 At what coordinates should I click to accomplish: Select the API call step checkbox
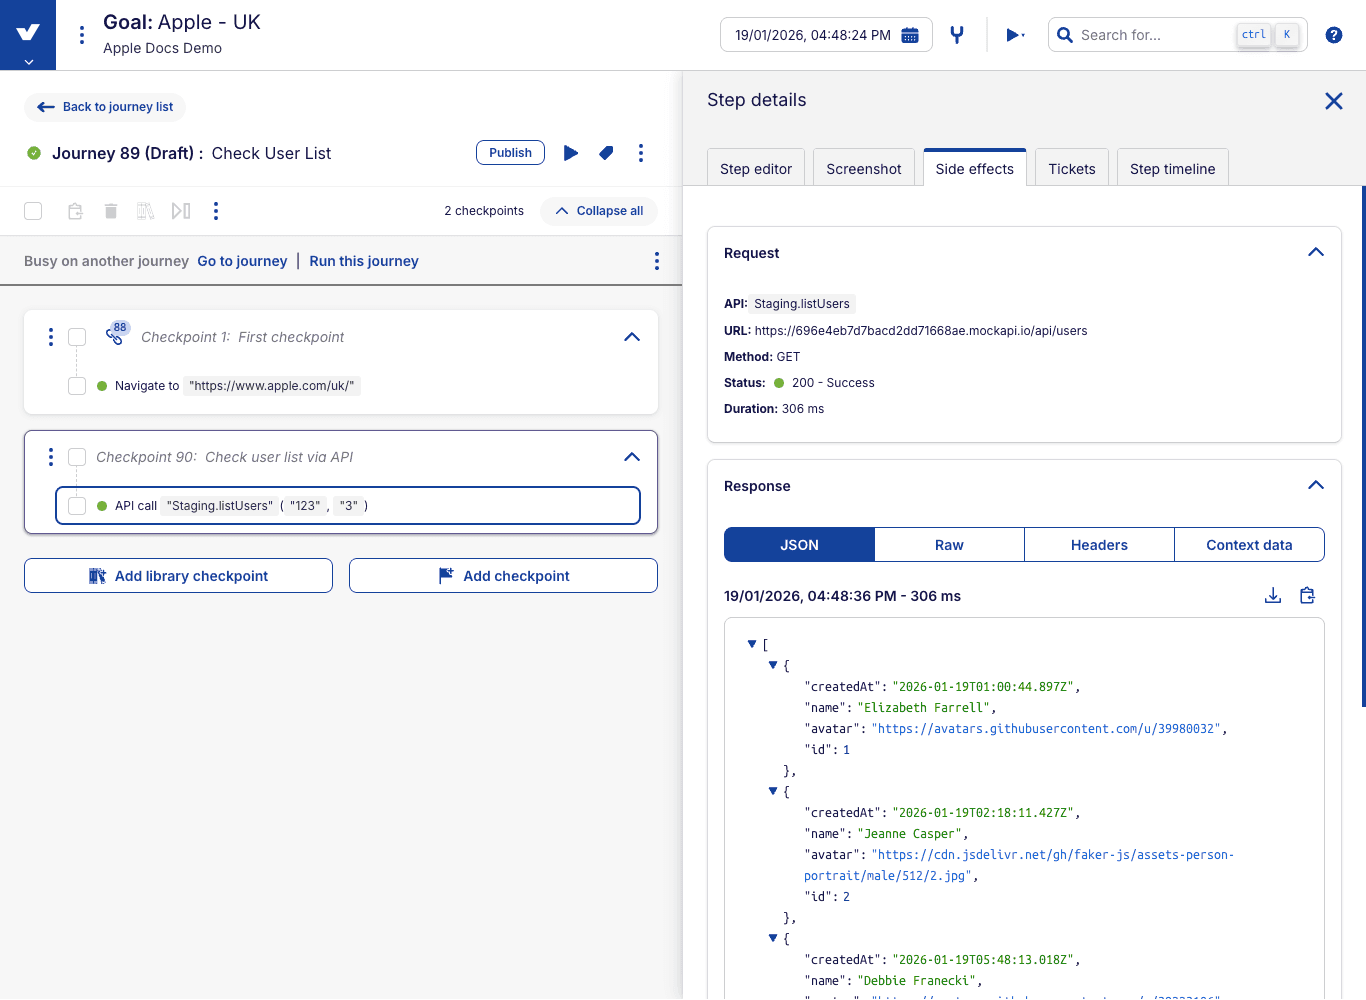[x=77, y=506]
